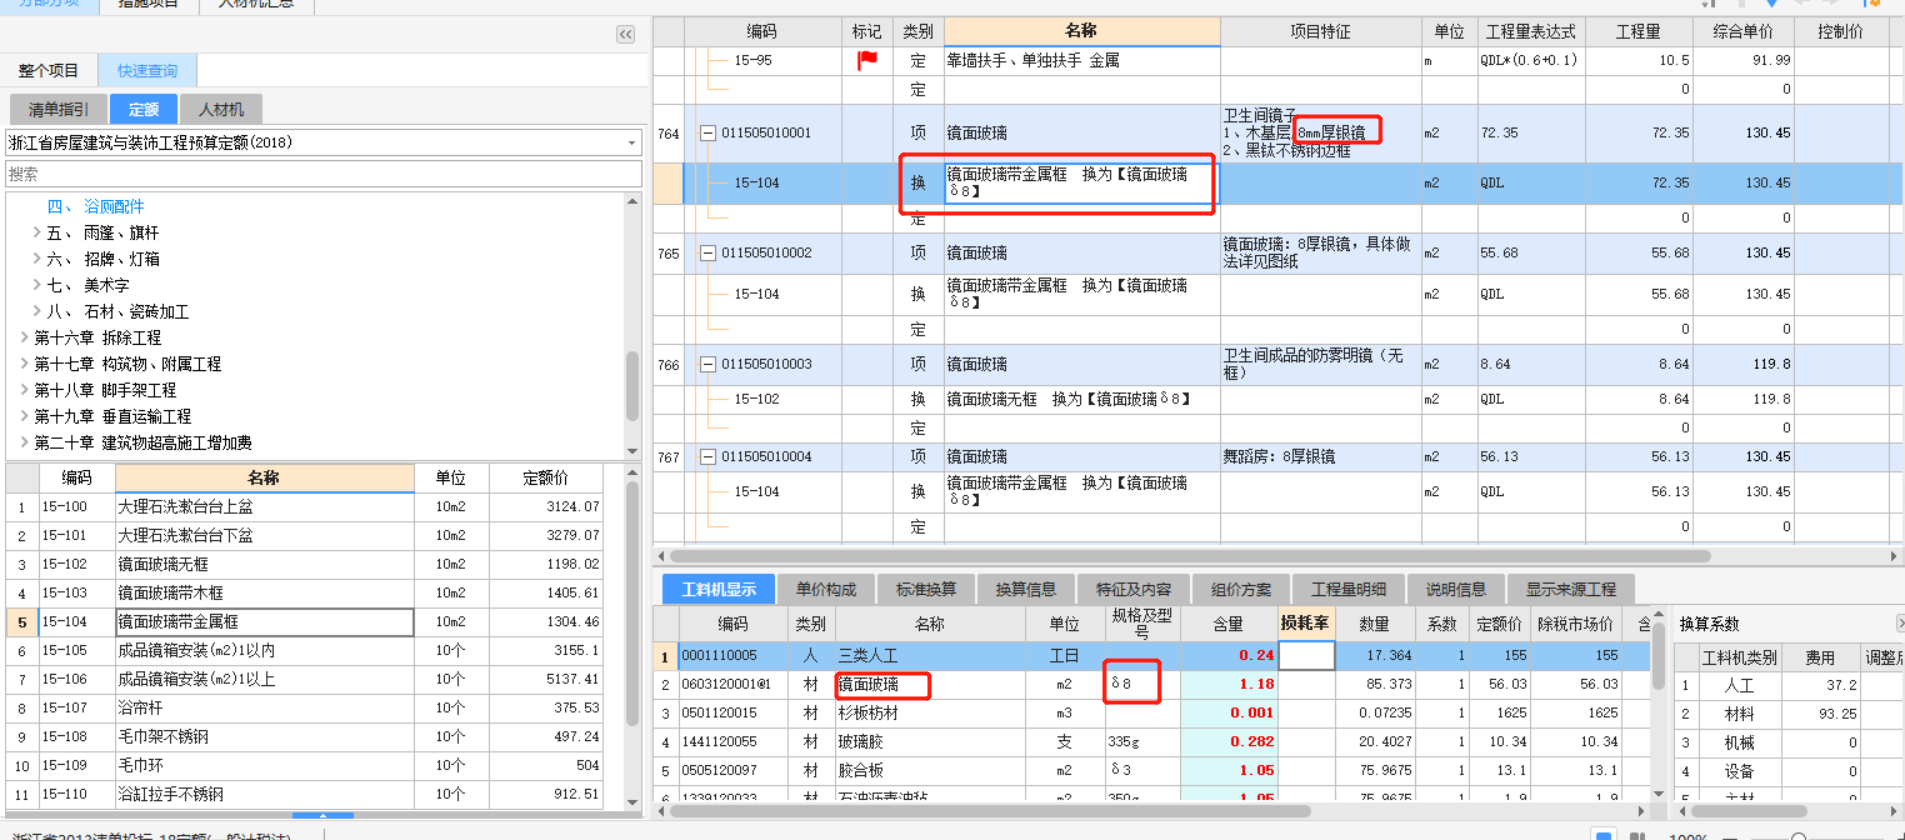1905x840 pixels.
Task: Switch to the 快速查询 tab
Action: (x=147, y=71)
